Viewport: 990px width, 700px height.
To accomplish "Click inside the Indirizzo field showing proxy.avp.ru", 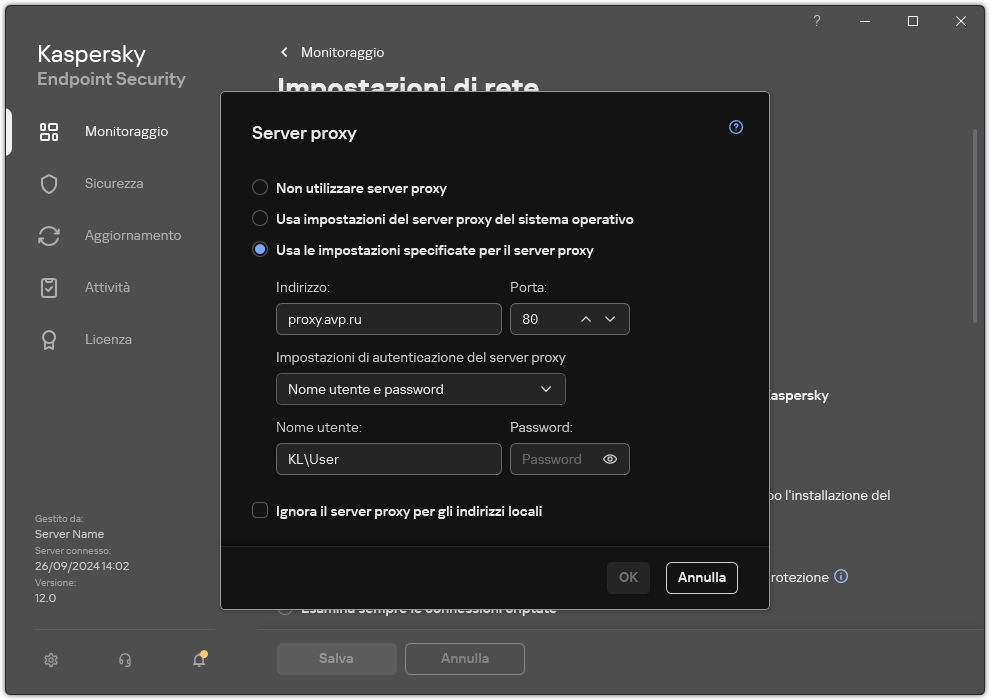I will pos(388,319).
